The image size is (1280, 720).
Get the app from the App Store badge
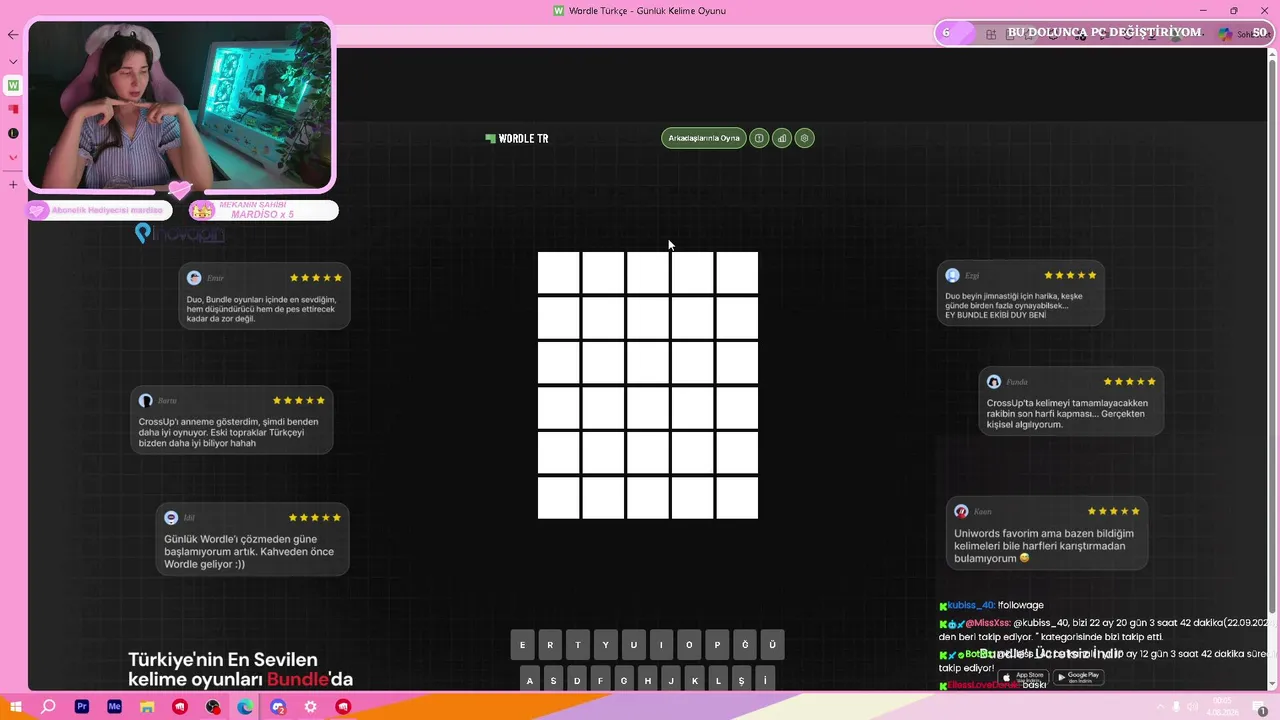[x=1024, y=677]
